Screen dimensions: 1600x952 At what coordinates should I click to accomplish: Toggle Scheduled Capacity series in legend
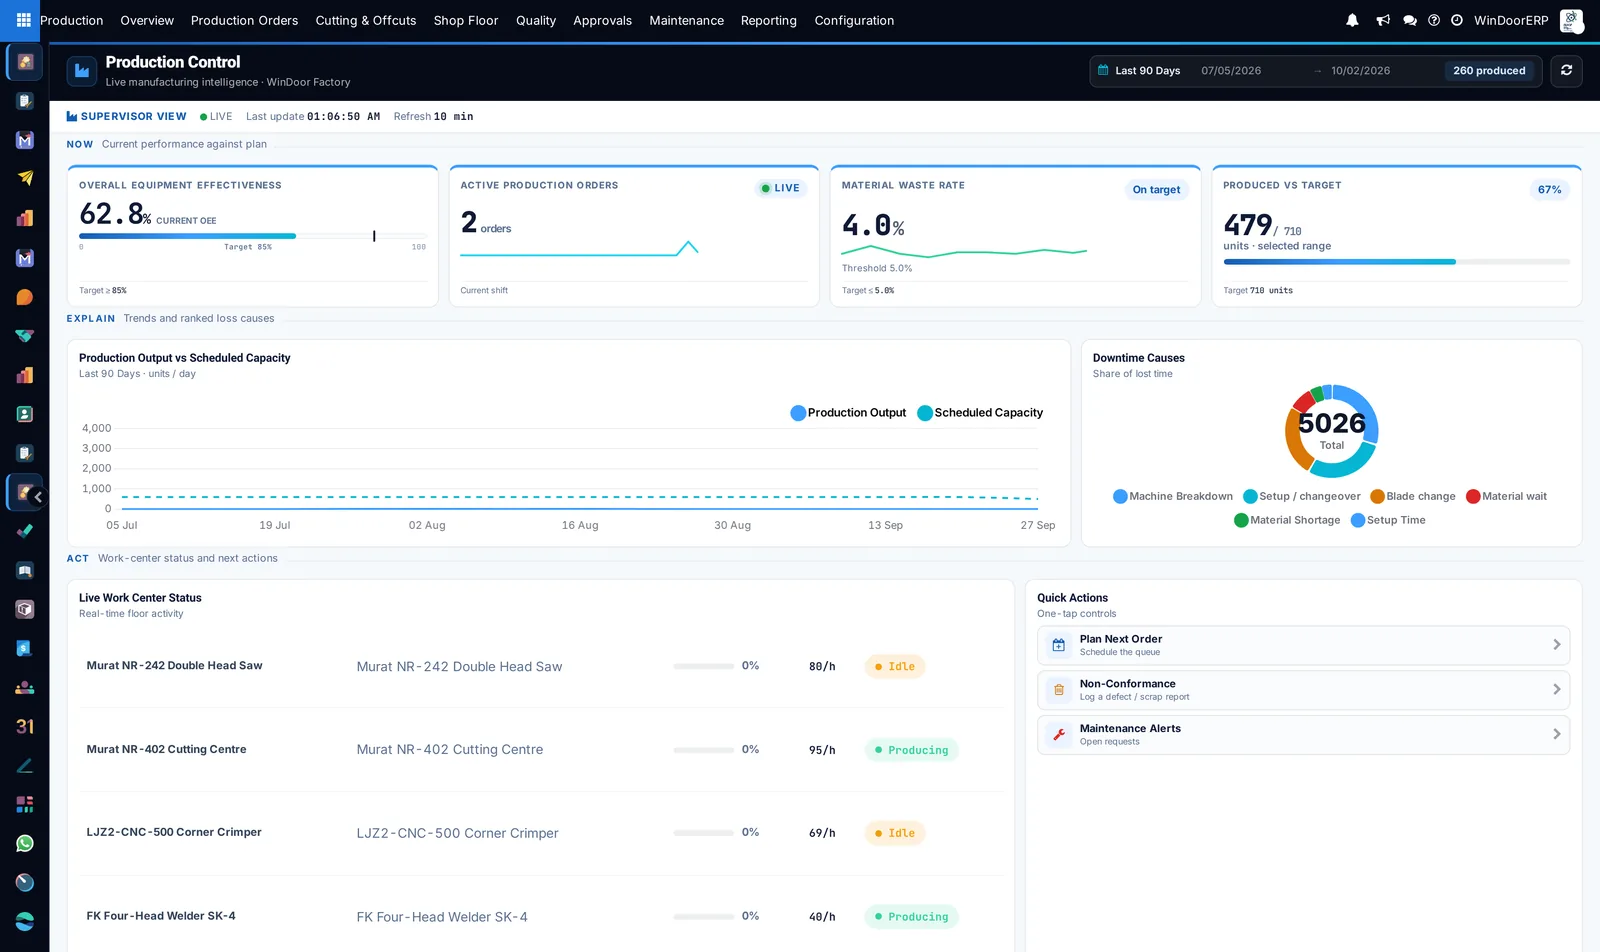(x=980, y=413)
